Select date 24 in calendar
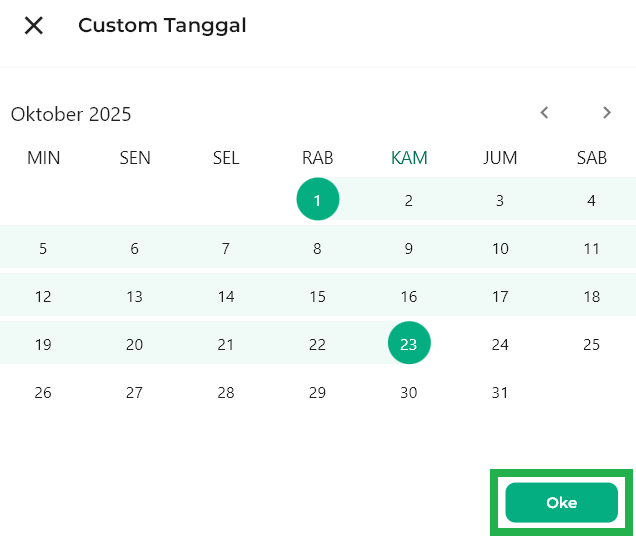 (x=500, y=344)
